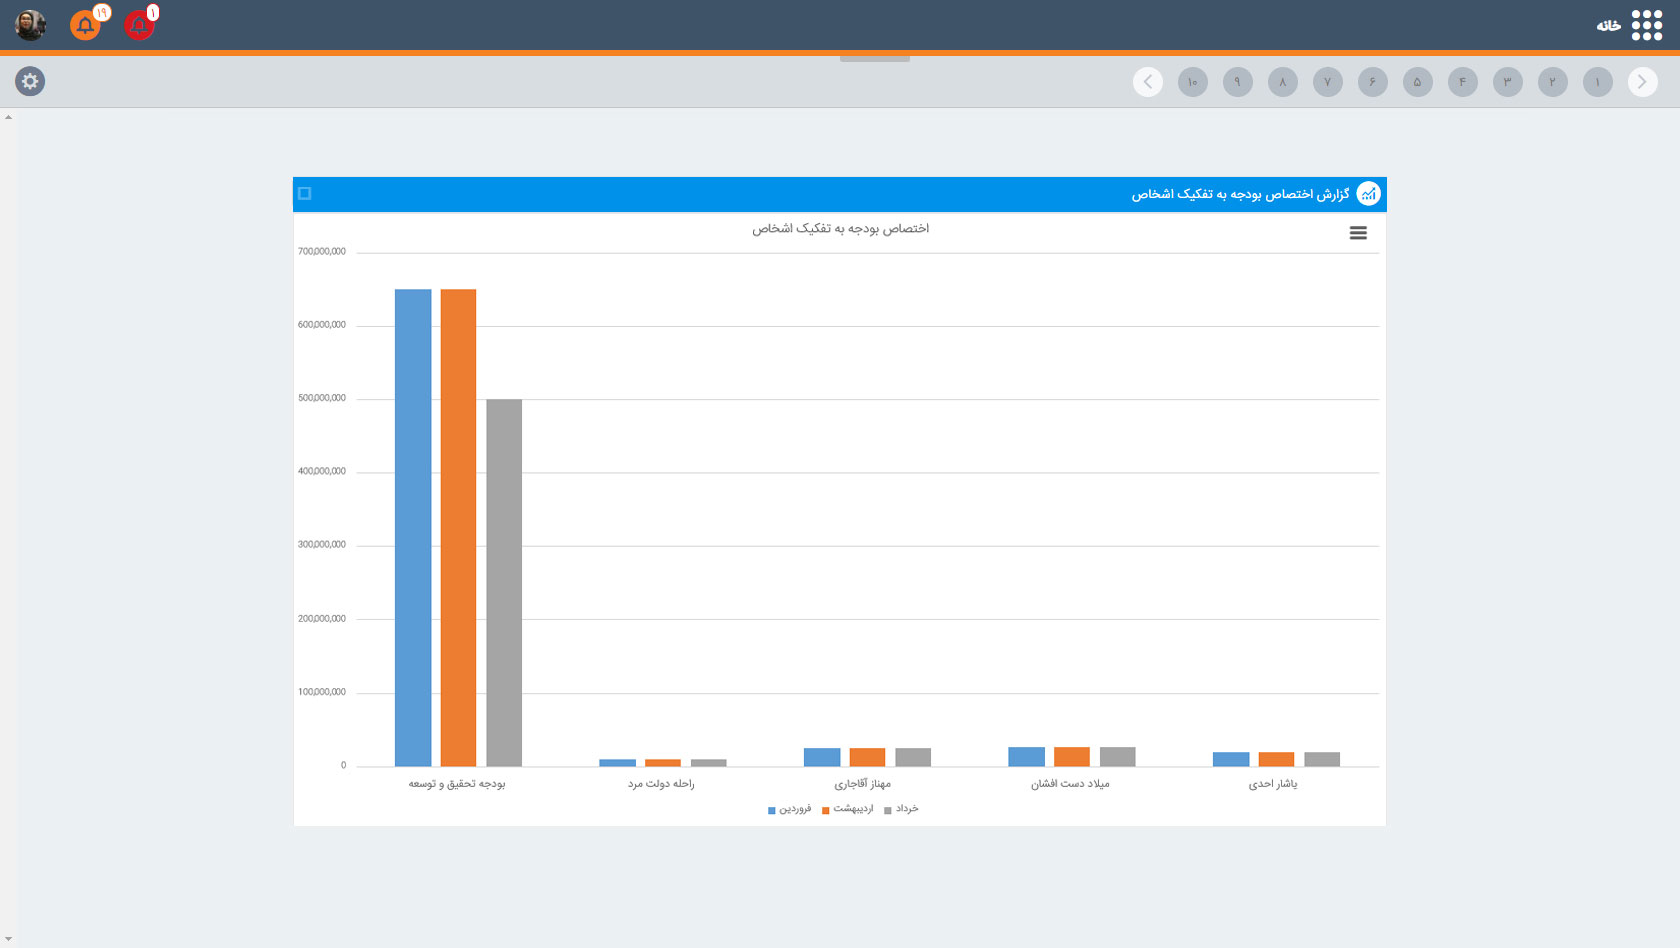1680x948 pixels.
Task: Maximize the budget report widget square icon
Action: 305,194
